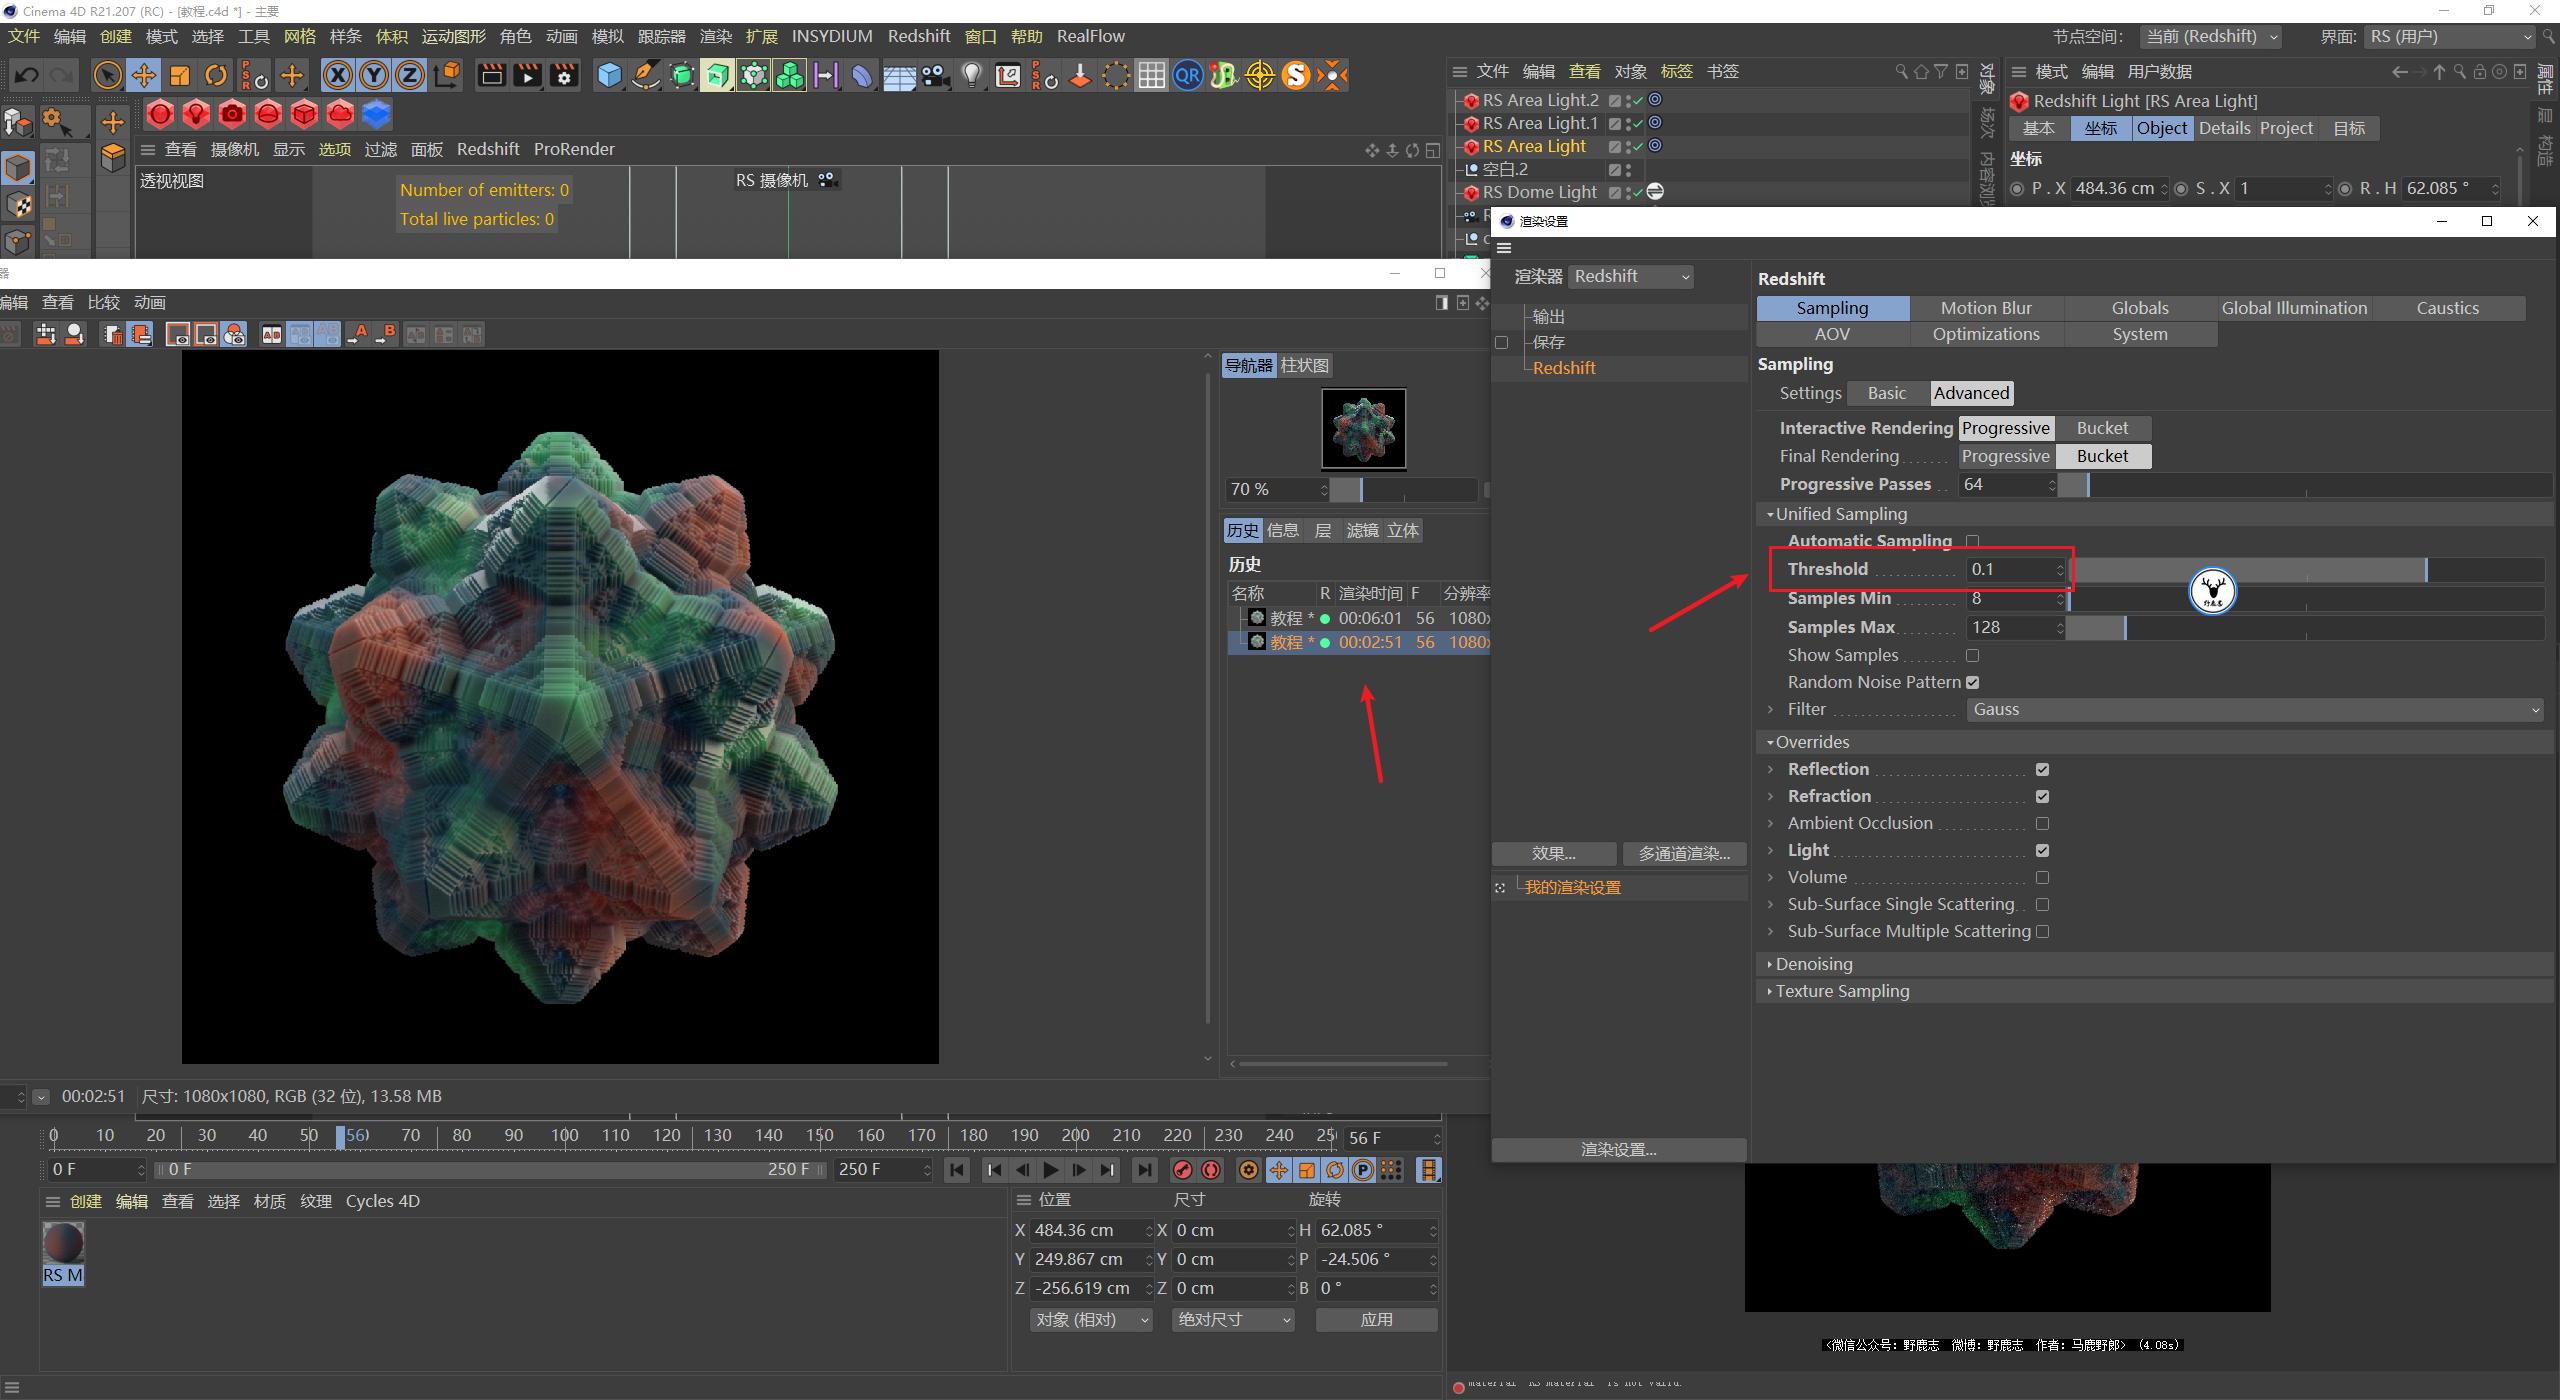The width and height of the screenshot is (2560, 1400).
Task: Select the 00:06:01 render history entry
Action: click(1368, 617)
